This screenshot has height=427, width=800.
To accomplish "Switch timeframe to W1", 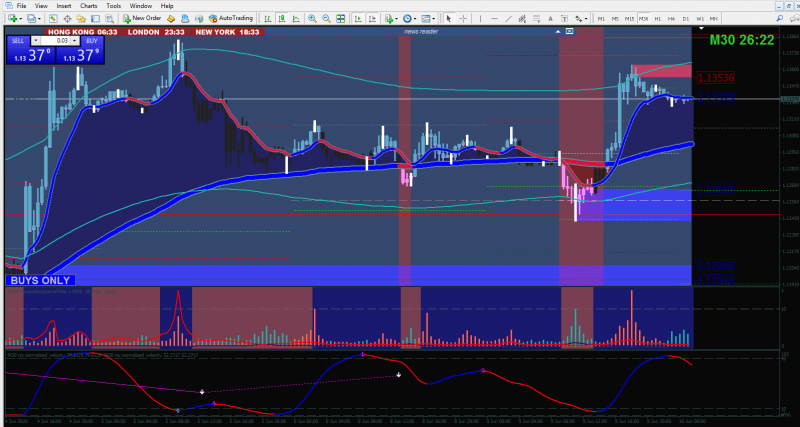I will tap(700, 18).
